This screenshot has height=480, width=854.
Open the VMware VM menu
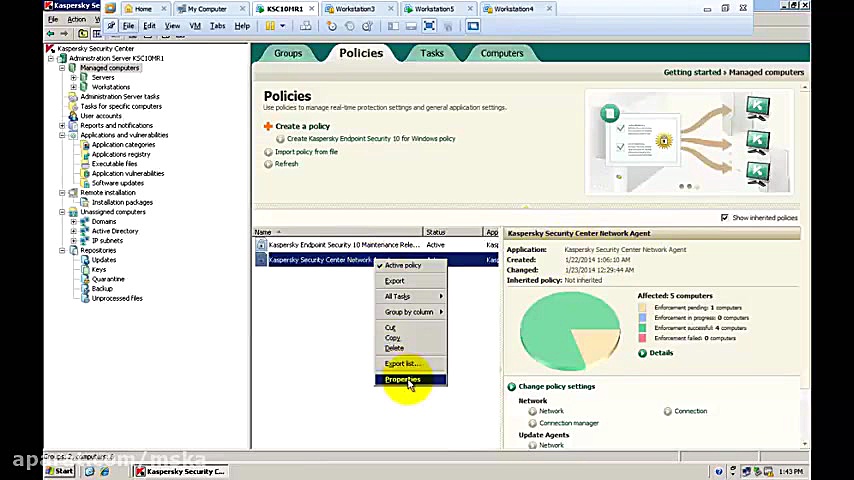[x=194, y=26]
